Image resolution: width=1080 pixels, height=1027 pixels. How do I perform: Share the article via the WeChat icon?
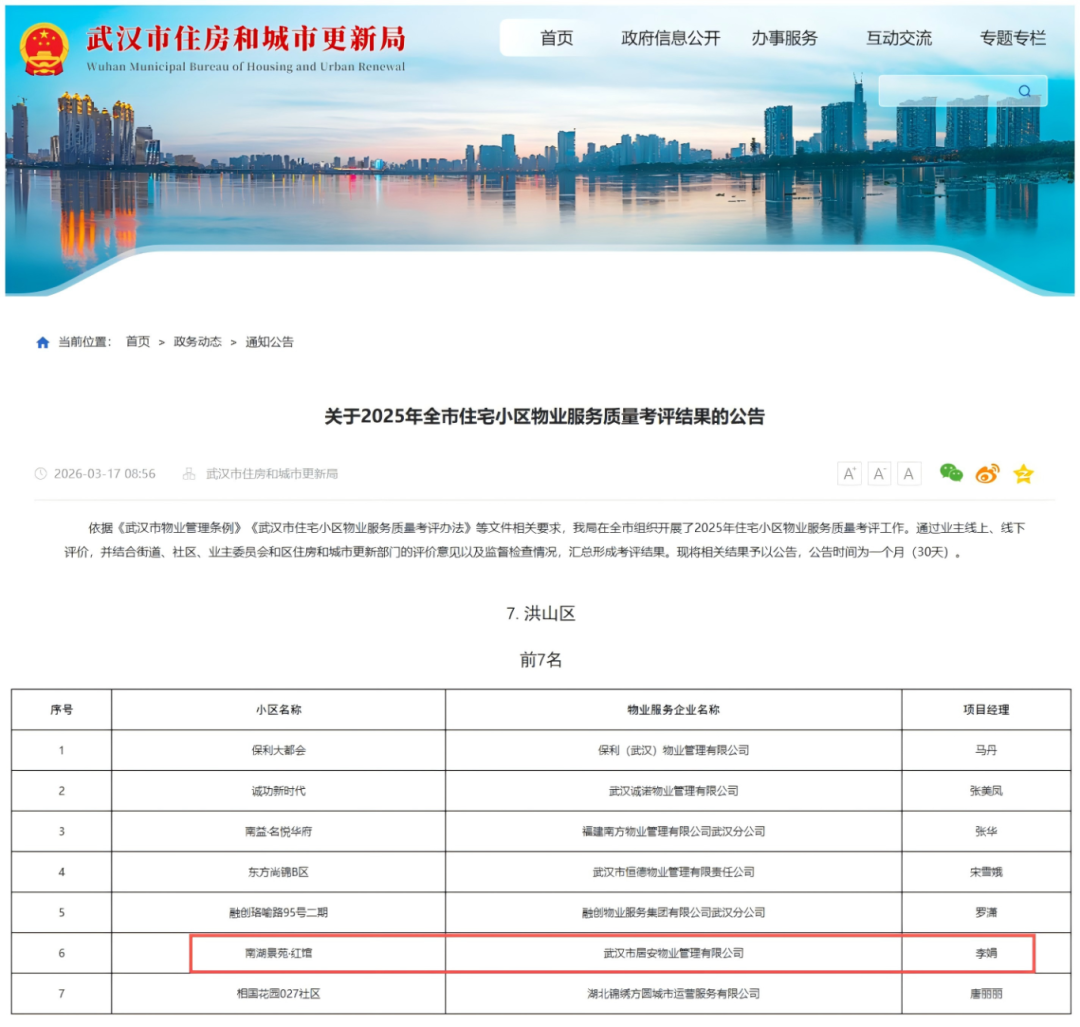tap(951, 473)
